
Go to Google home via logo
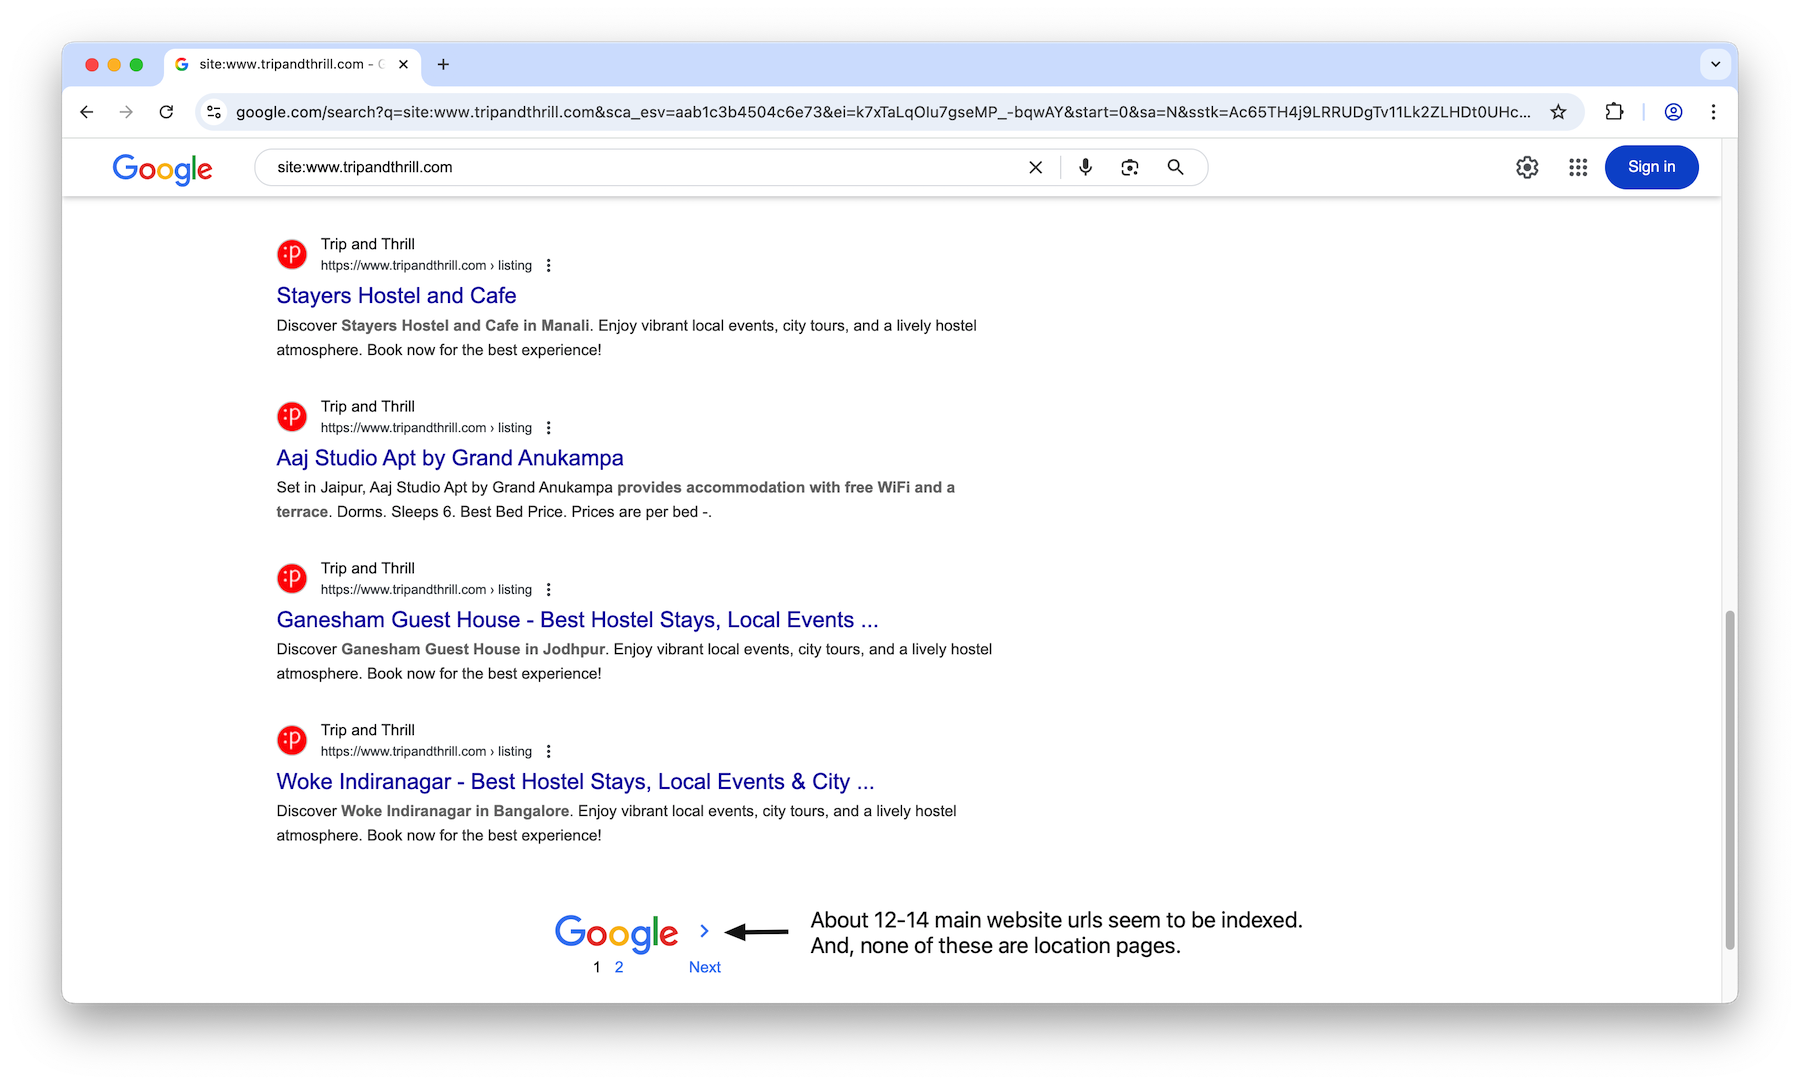click(x=162, y=168)
